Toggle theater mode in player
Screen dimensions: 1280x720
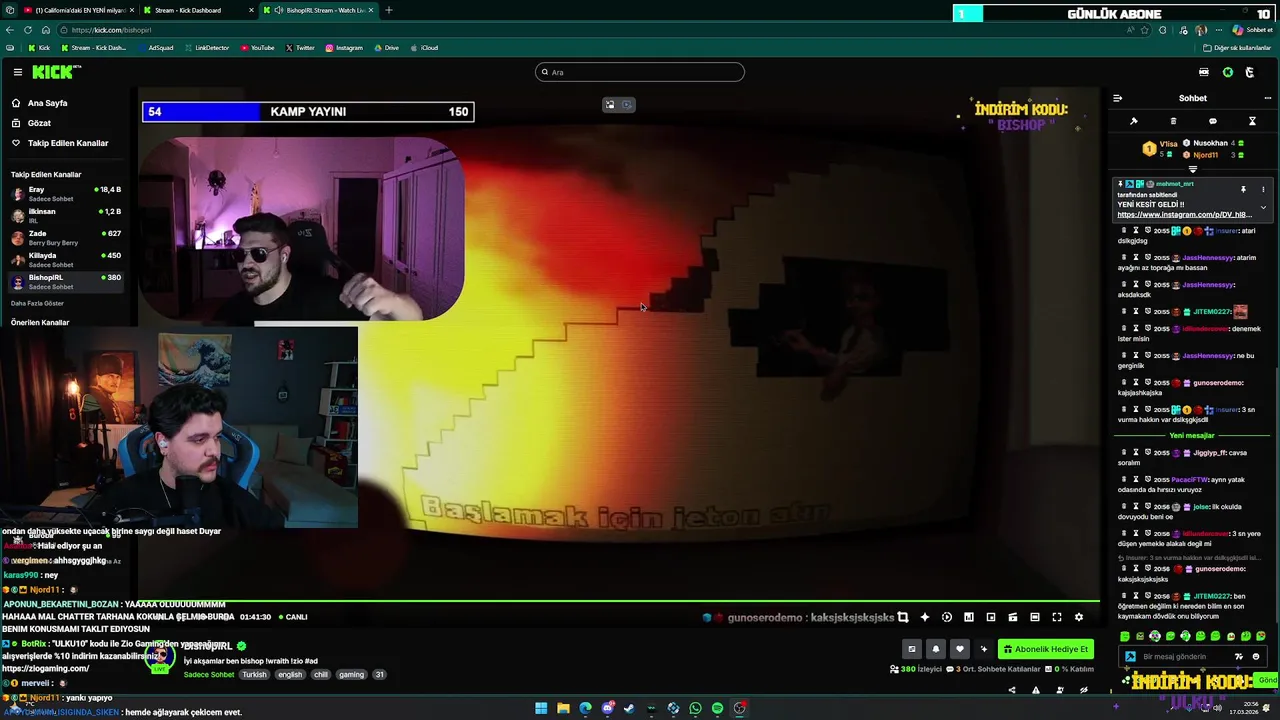pos(1035,617)
